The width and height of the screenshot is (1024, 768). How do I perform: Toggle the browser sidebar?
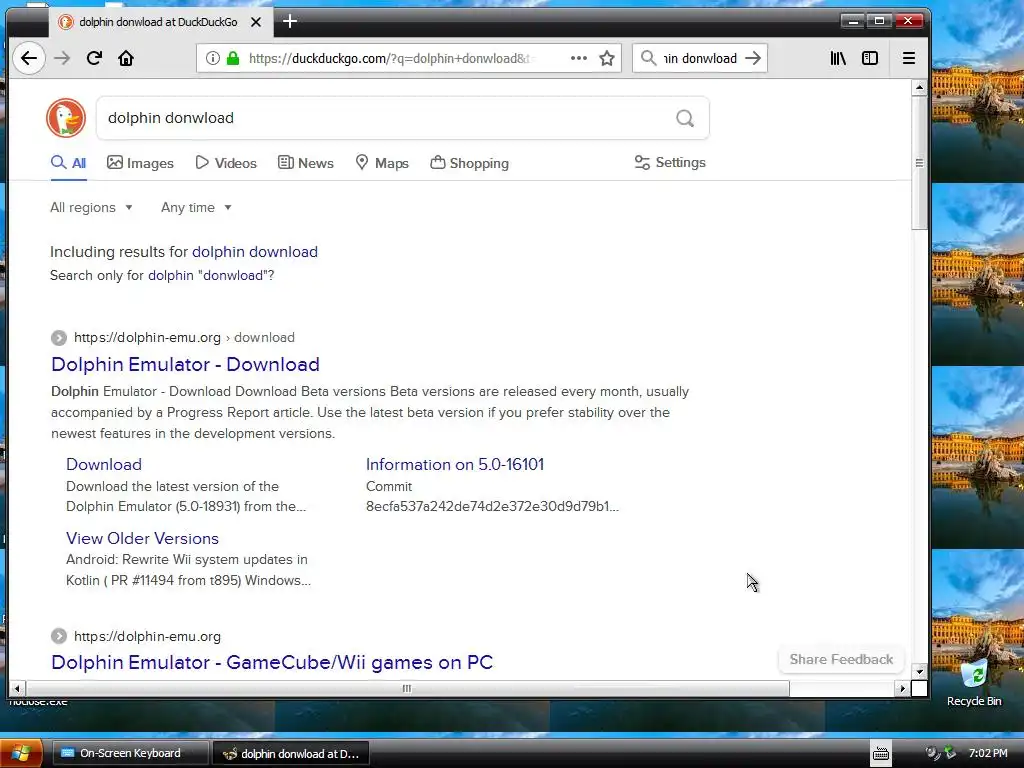pyautogui.click(x=870, y=58)
